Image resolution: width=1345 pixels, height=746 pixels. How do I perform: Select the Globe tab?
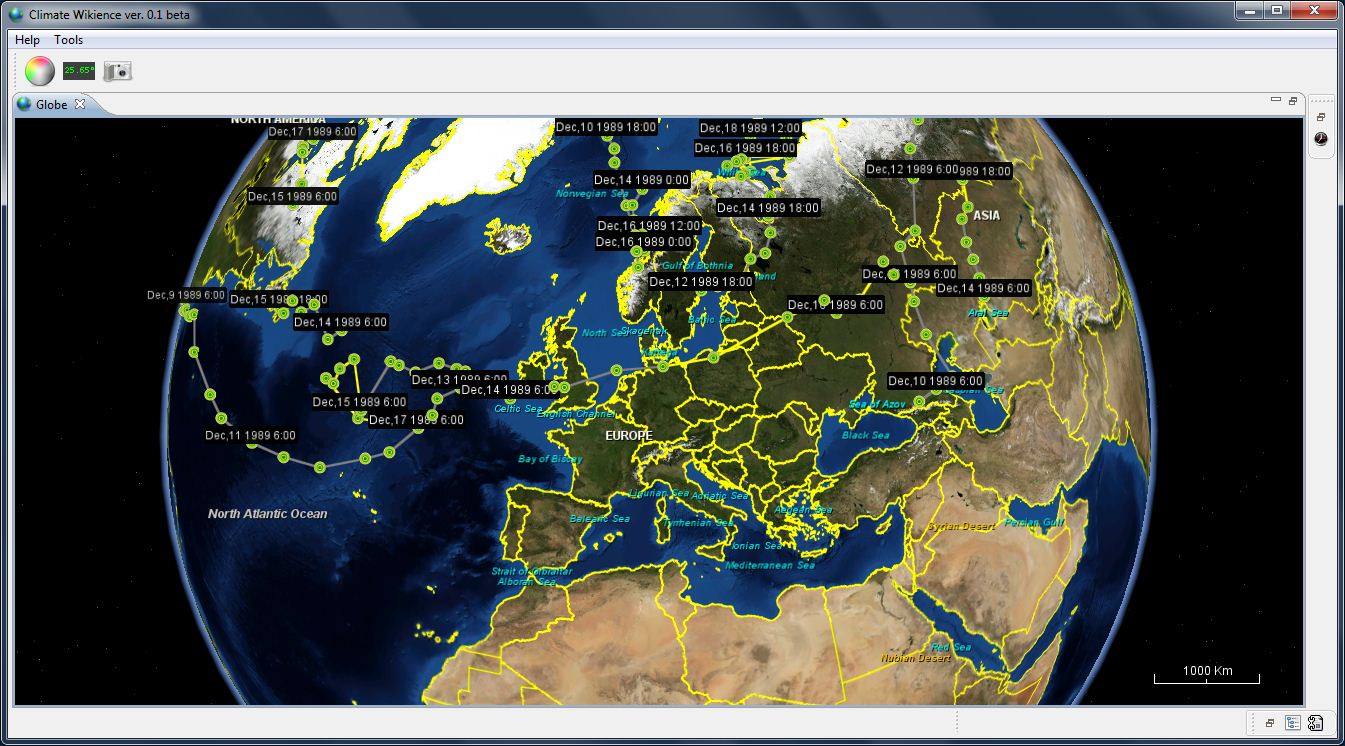coord(52,104)
